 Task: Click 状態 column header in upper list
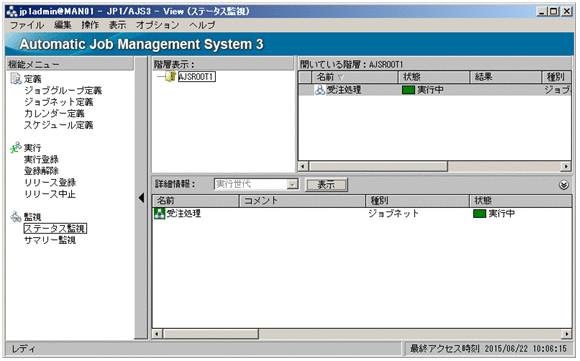(x=434, y=77)
